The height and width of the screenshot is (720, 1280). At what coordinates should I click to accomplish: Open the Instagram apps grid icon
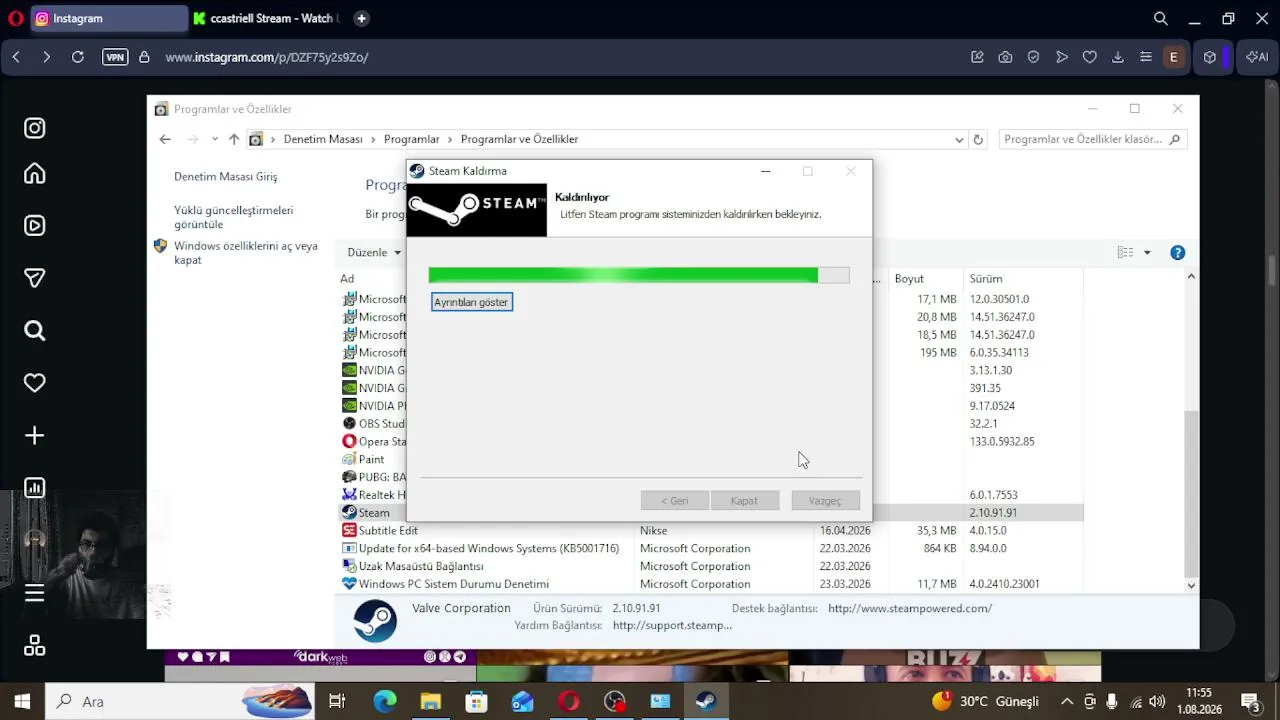[x=35, y=646]
